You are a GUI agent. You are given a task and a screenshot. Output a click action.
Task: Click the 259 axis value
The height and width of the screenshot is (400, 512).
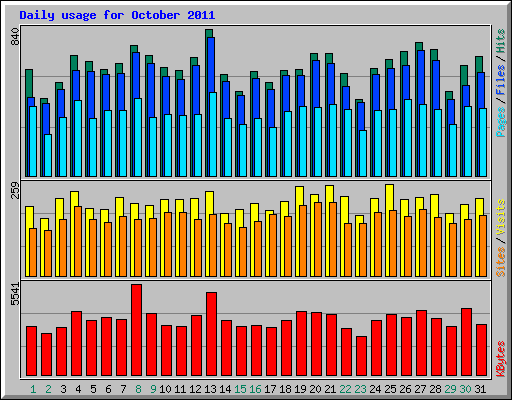click(15, 190)
